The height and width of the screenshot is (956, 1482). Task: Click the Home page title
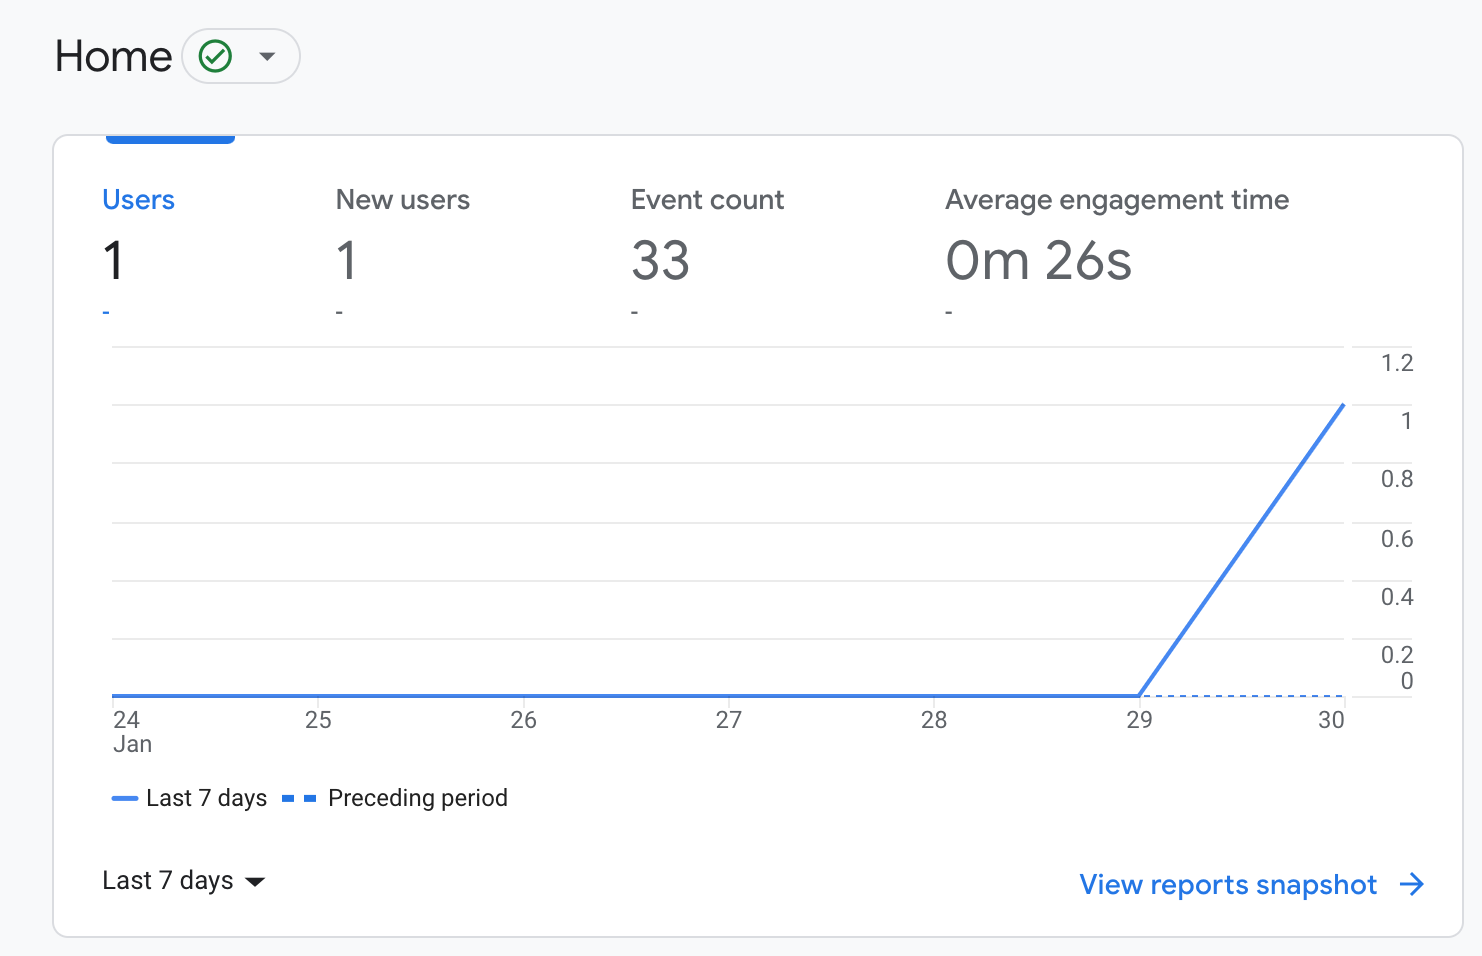[114, 56]
